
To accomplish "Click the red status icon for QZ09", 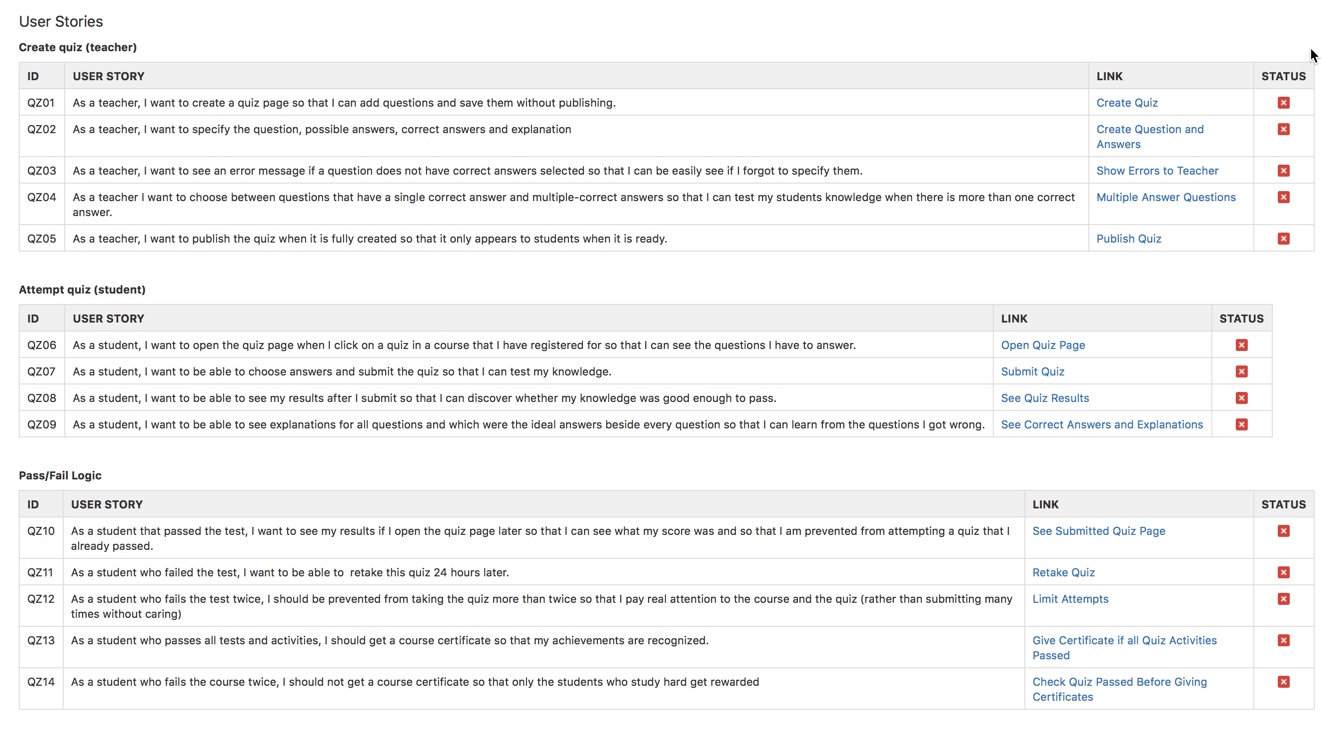I will [1241, 424].
